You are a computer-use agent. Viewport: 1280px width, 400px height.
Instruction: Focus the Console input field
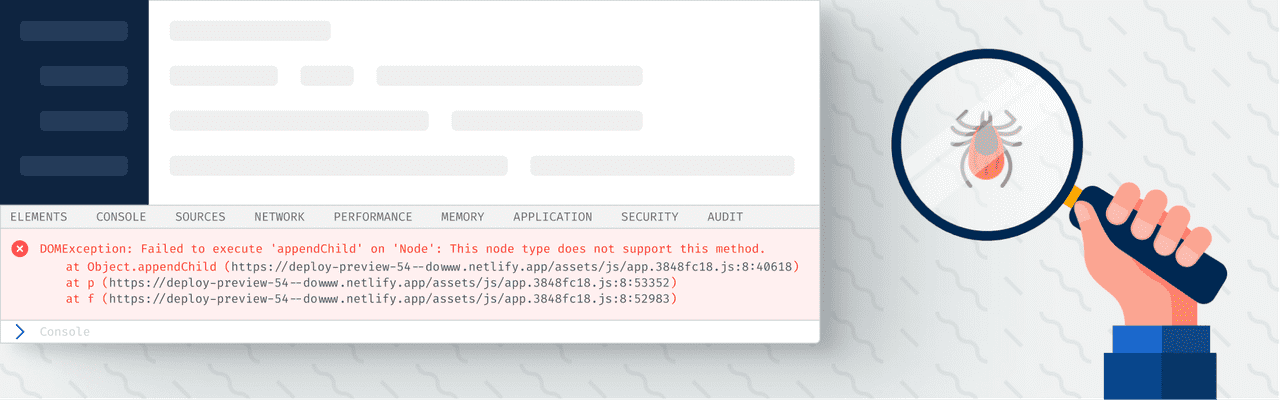(400, 331)
